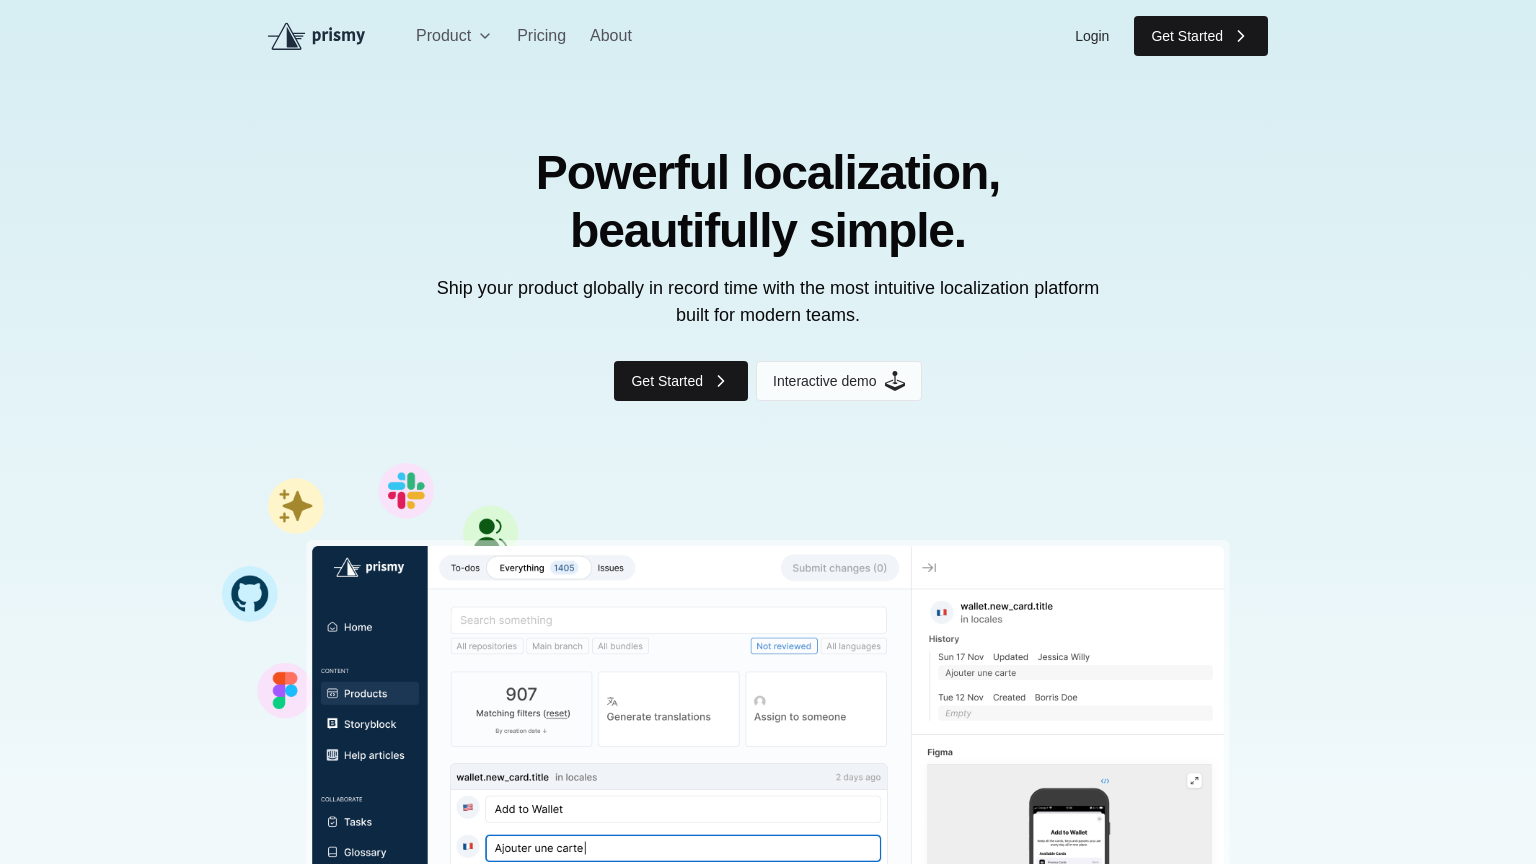Screen dimensions: 1536x864
Task: Collapse side panel with arrow icon
Action: (929, 568)
